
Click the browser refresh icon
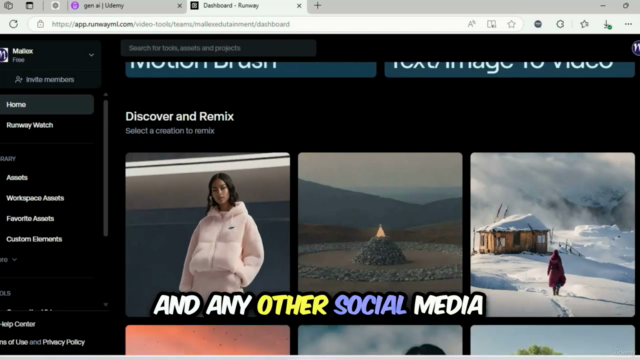13,24
